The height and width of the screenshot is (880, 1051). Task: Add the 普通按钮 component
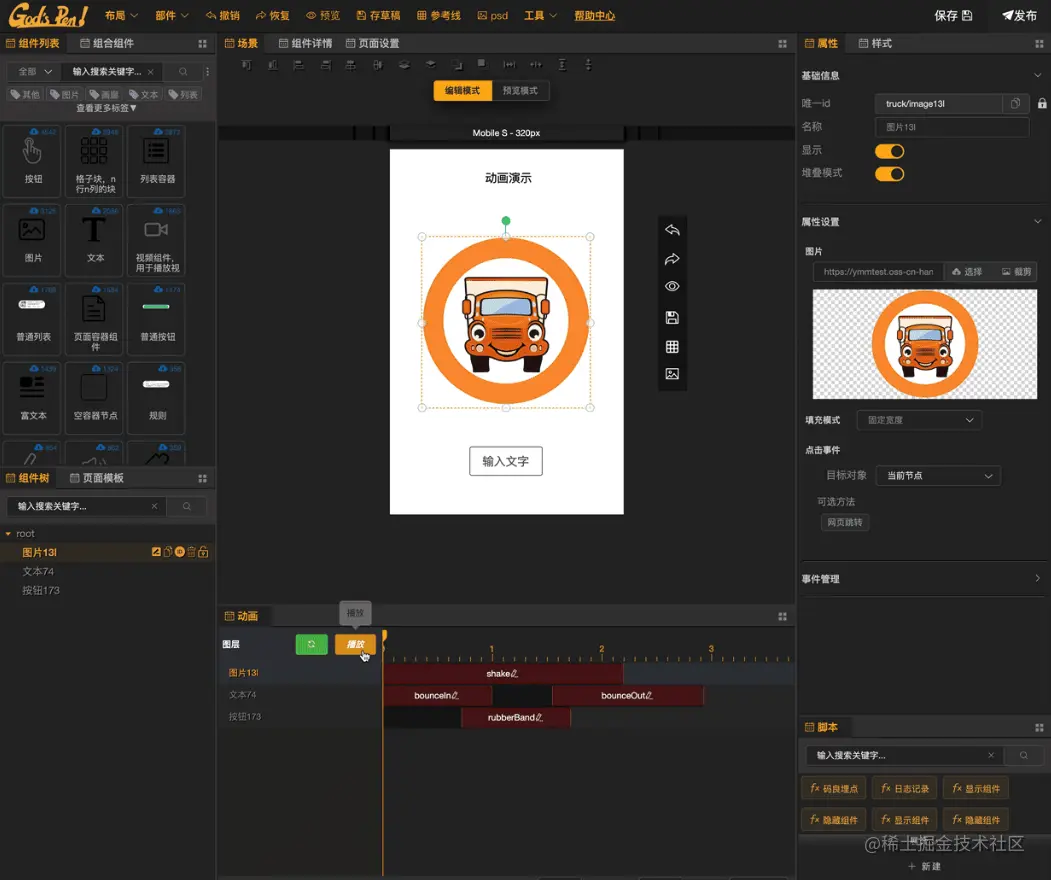(x=157, y=319)
